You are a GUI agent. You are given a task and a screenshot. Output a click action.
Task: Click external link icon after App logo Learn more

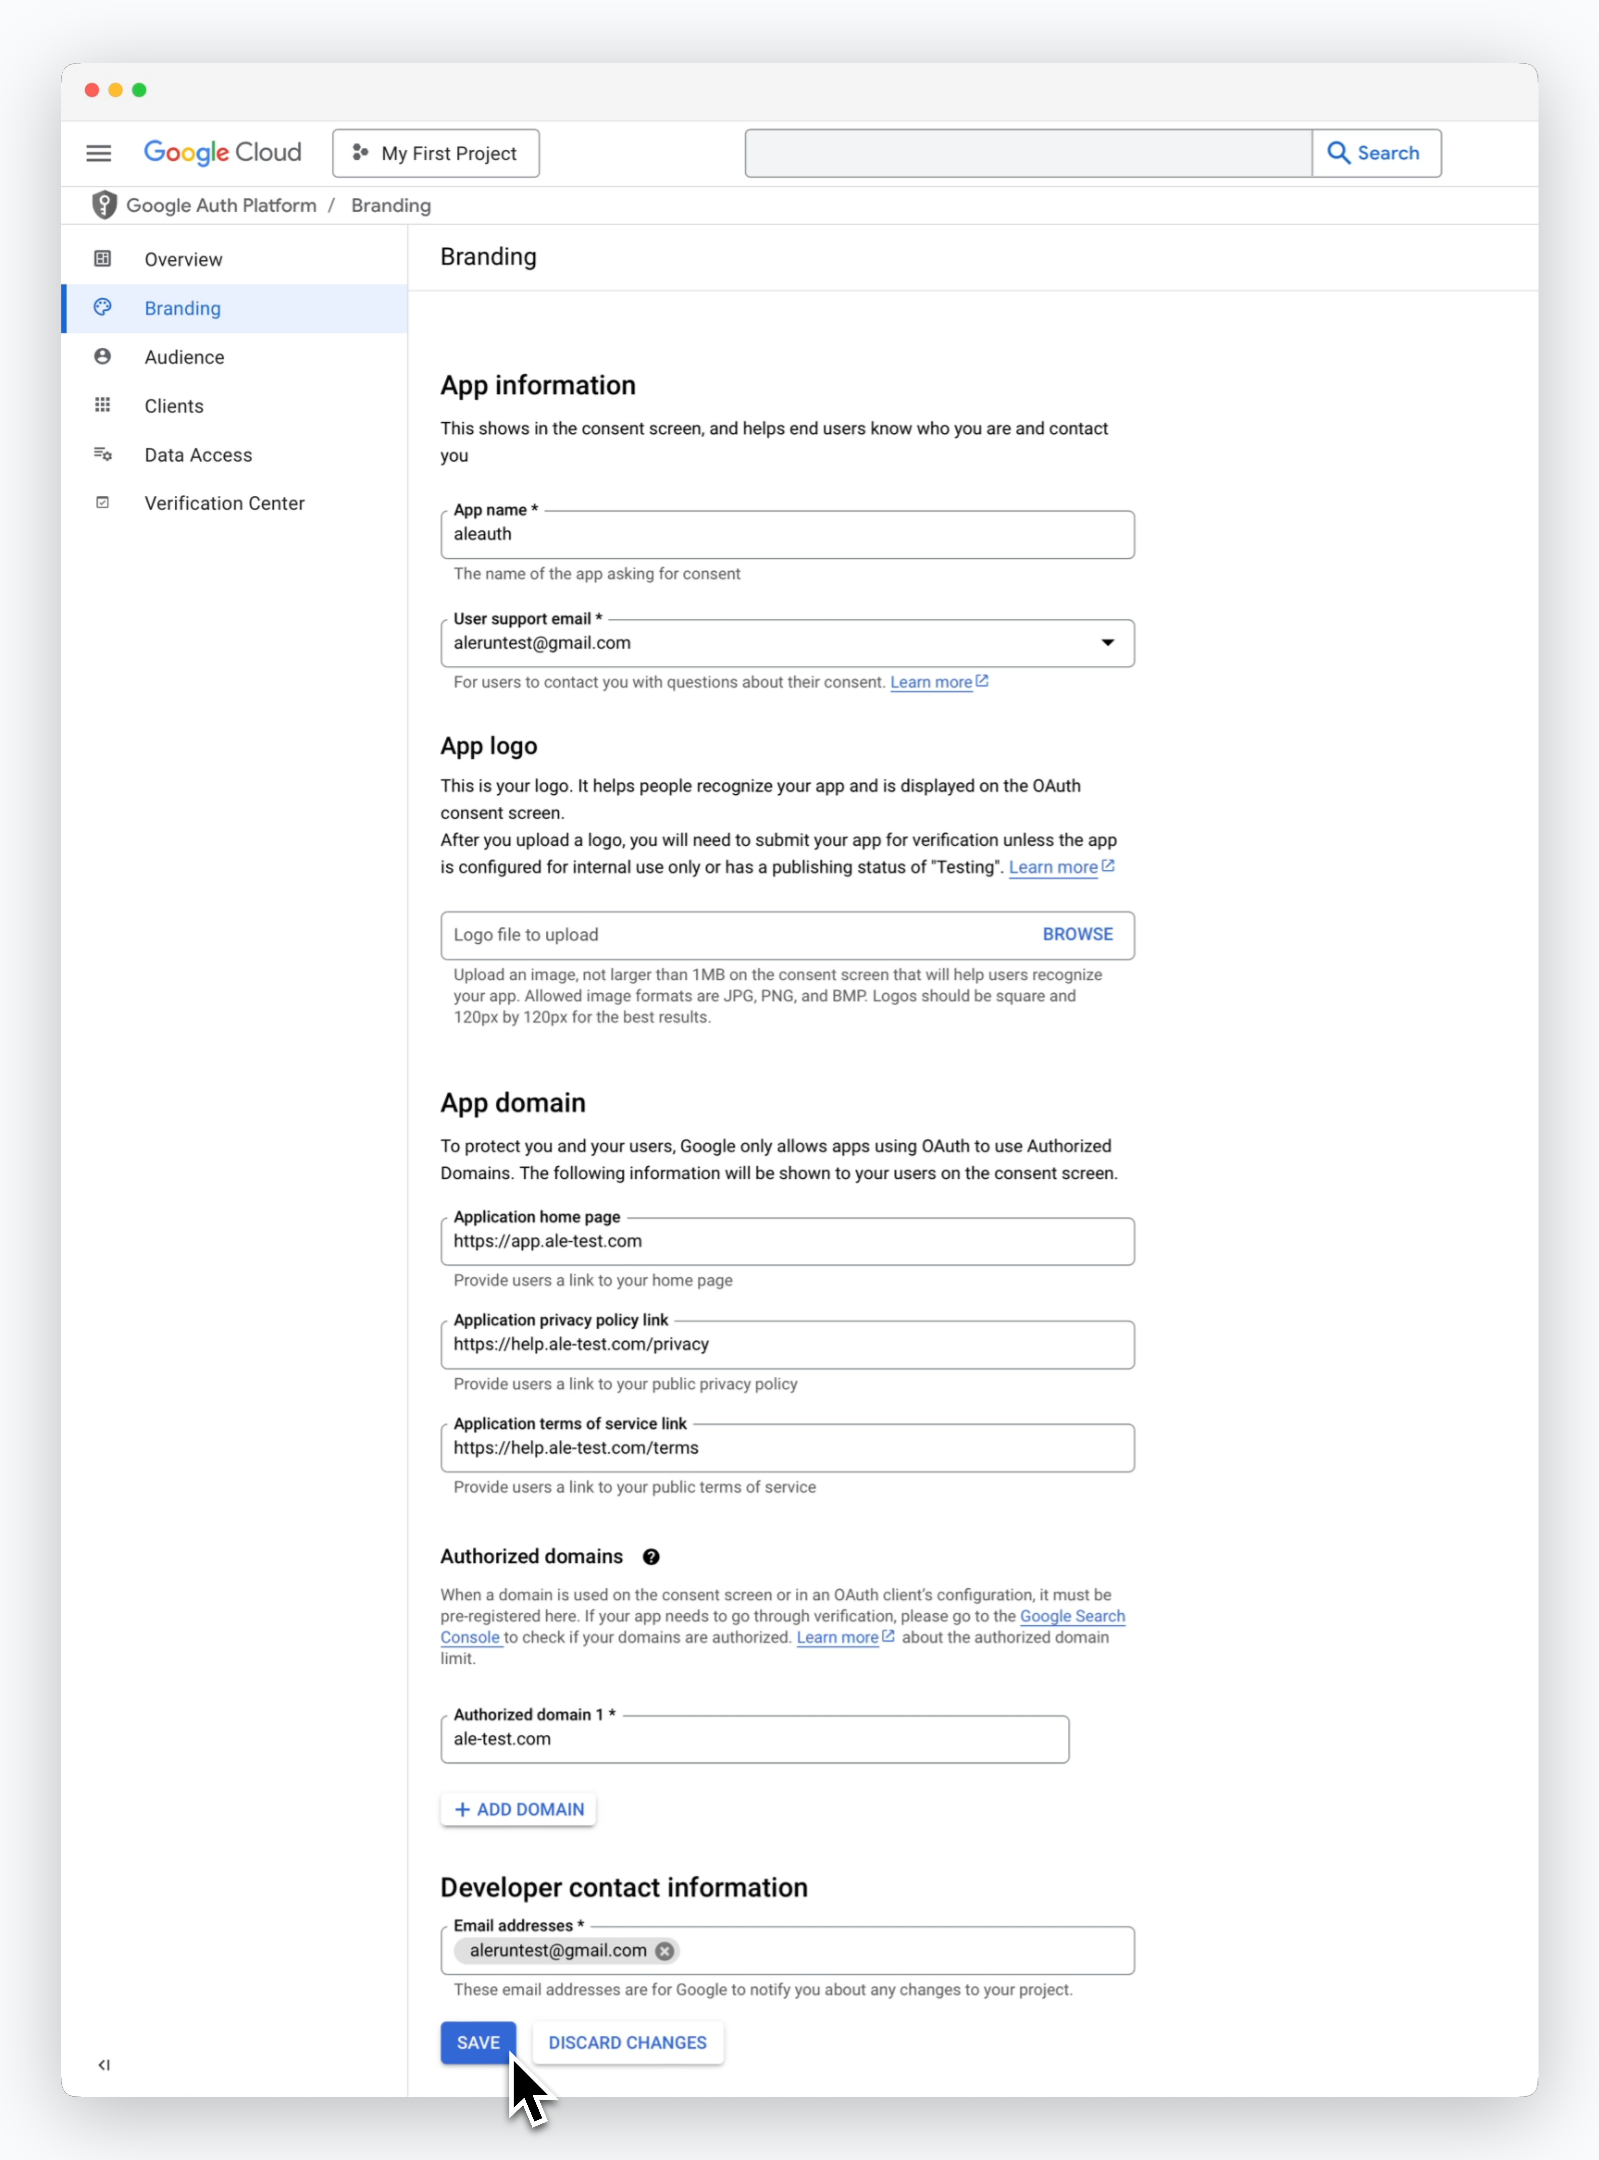(1108, 866)
